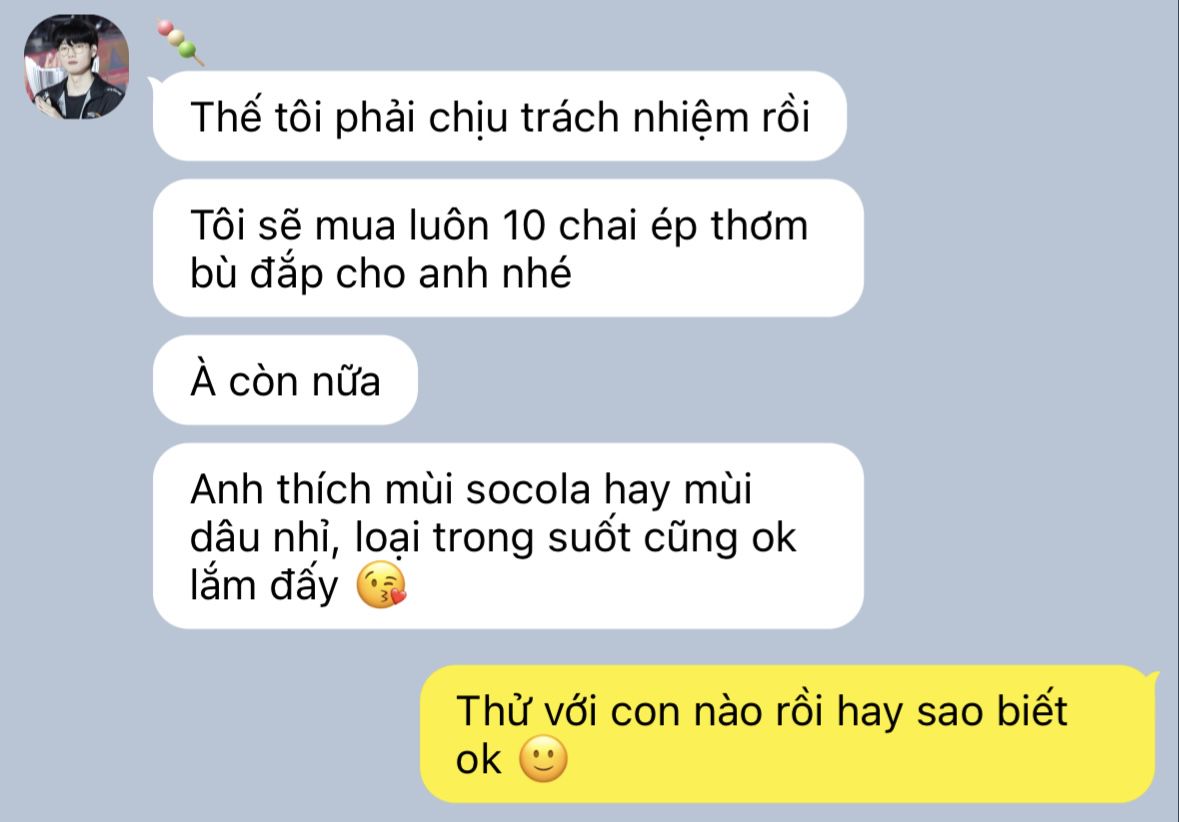
Task: Click the kissing face emoji in message
Action: tap(381, 584)
